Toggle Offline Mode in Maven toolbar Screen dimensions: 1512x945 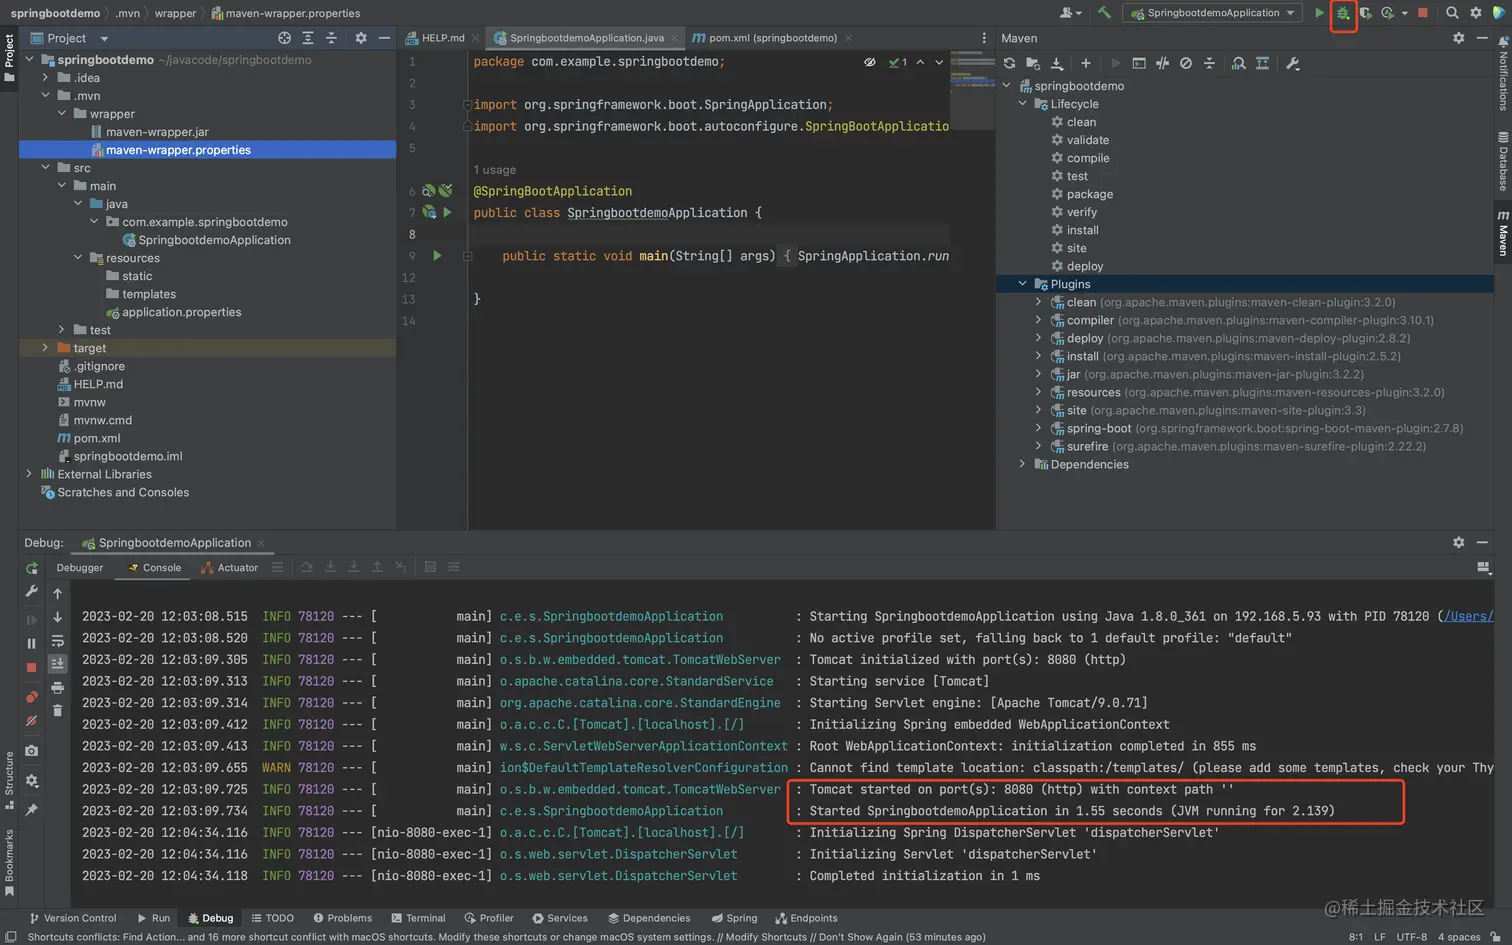(x=1162, y=63)
